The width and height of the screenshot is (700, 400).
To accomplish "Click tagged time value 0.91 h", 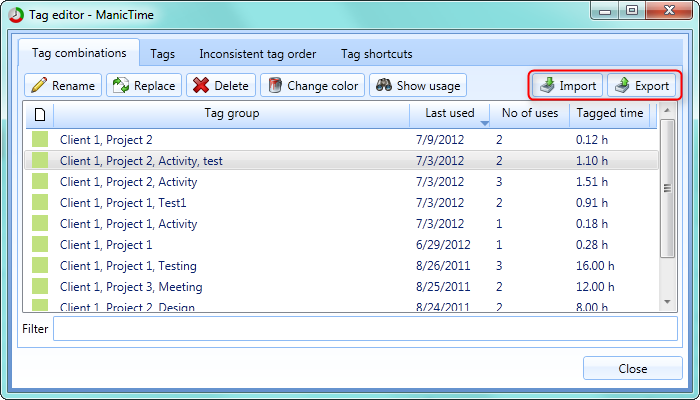I will (592, 203).
